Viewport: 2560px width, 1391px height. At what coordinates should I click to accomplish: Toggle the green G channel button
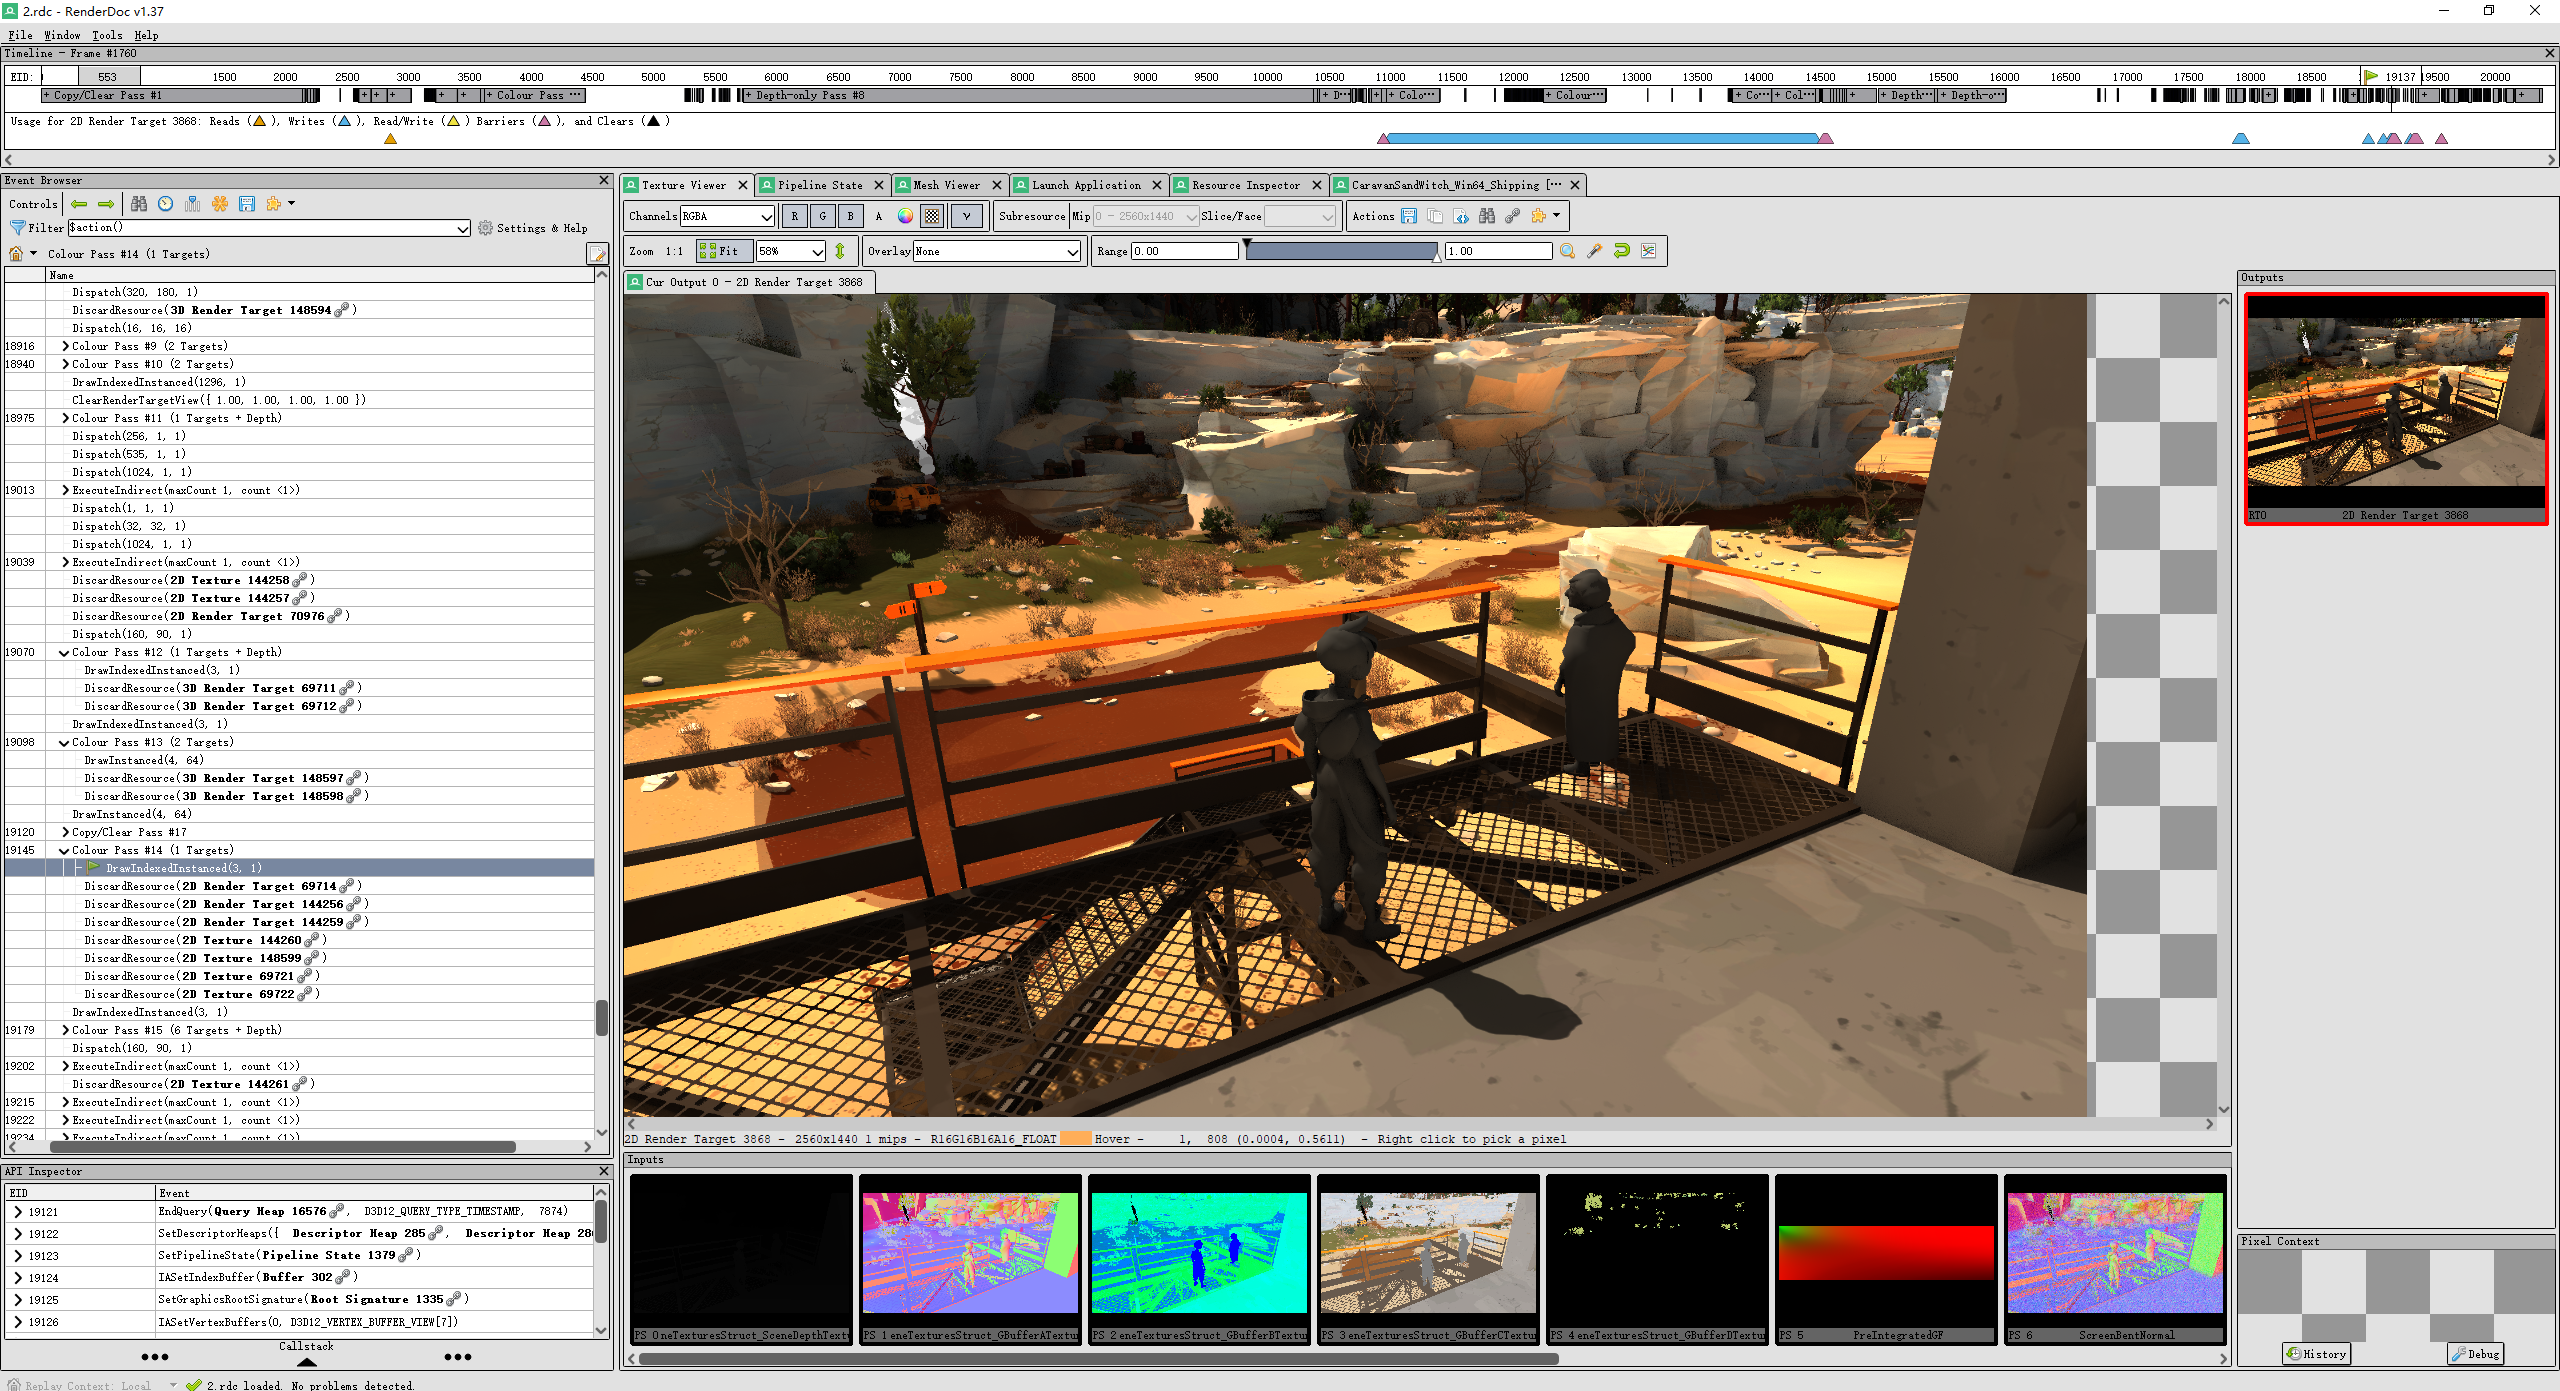[823, 216]
